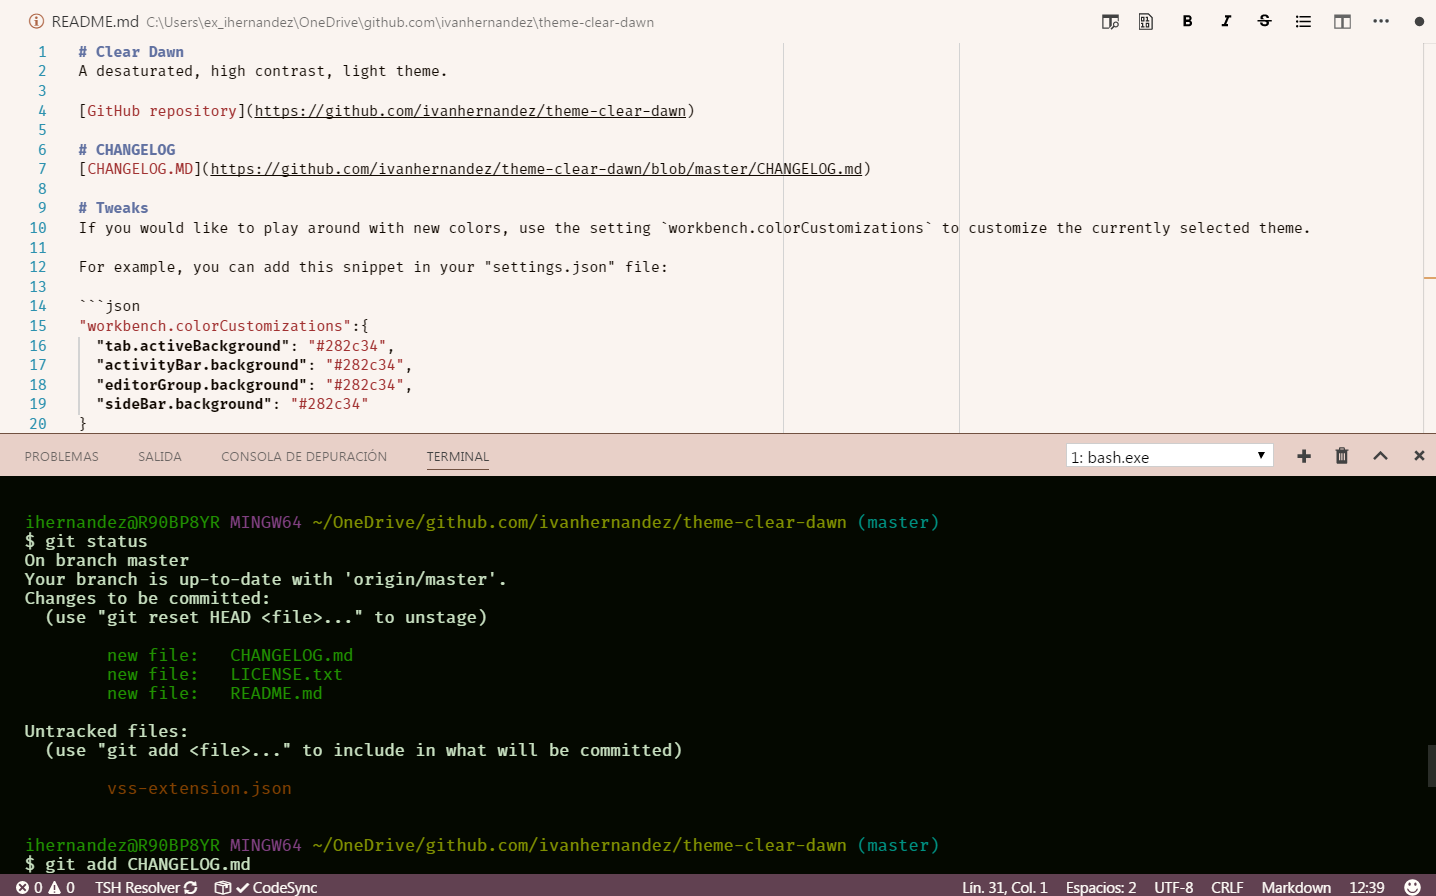This screenshot has height=896, width=1436.
Task: Click "workbench.colorCustomizations" on line 15
Action: point(215,326)
